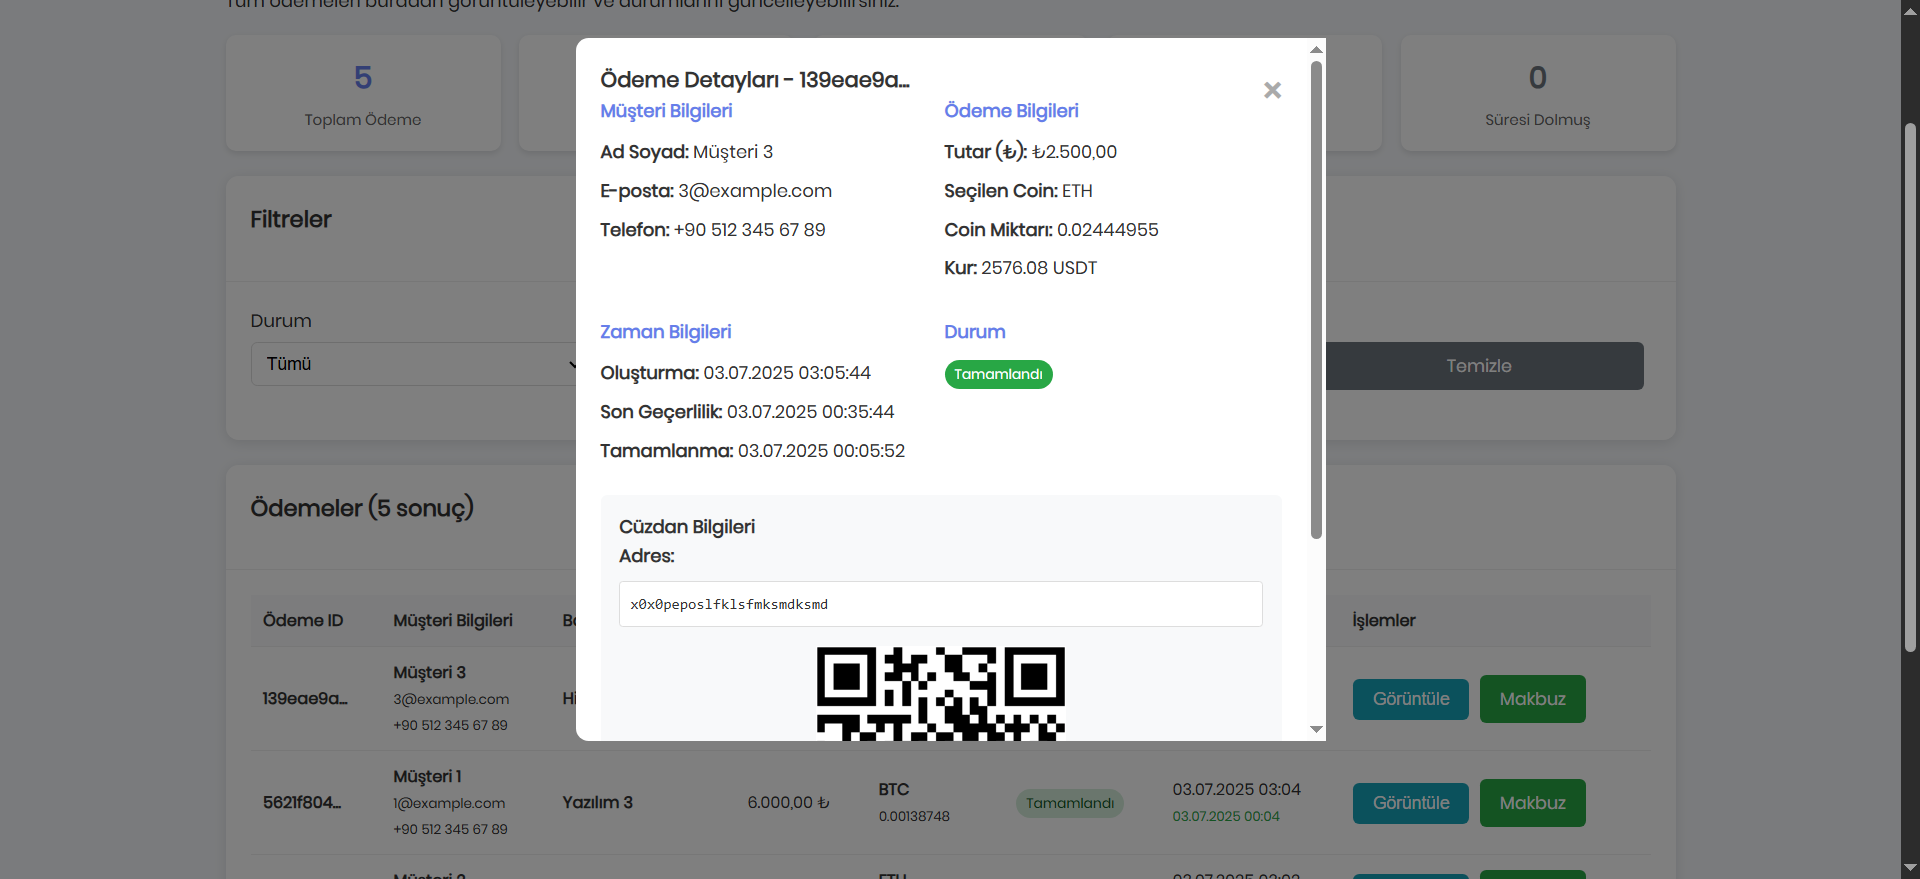Image resolution: width=1920 pixels, height=879 pixels.
Task: Click the Müşteri Bilgileri modal heading
Action: pos(666,111)
